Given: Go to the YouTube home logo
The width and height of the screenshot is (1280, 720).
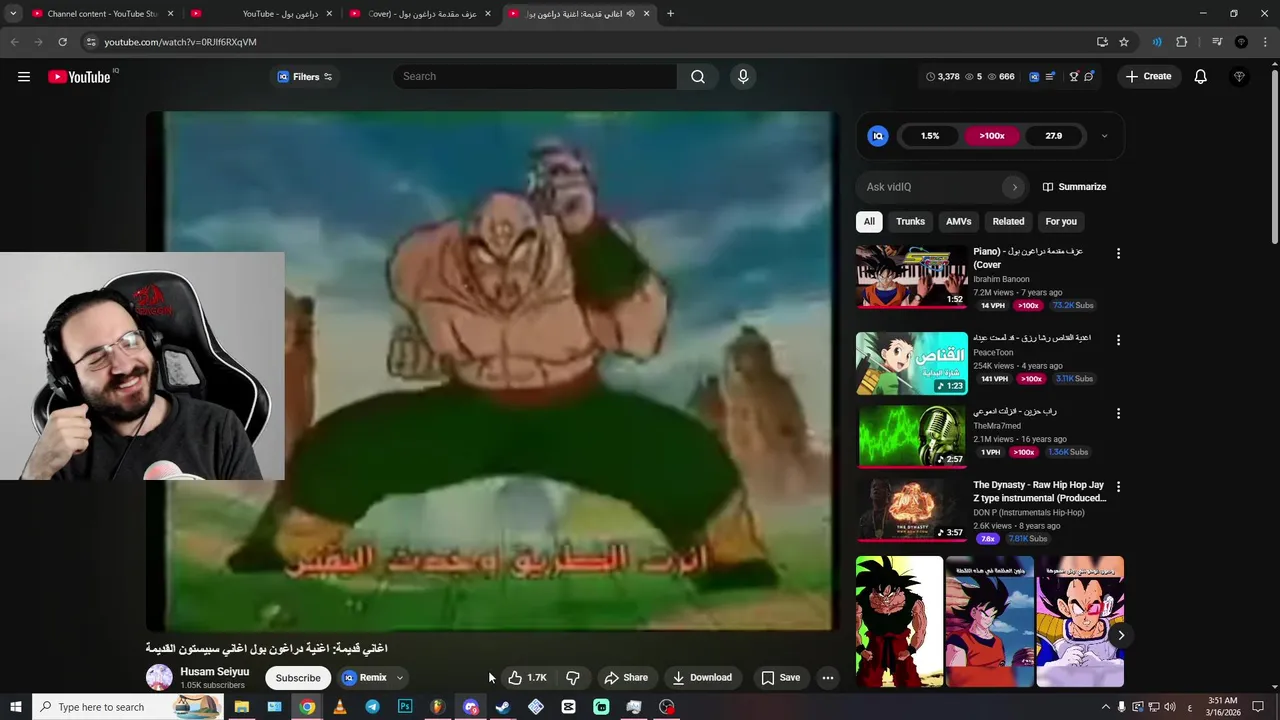Looking at the screenshot, I should (79, 76).
